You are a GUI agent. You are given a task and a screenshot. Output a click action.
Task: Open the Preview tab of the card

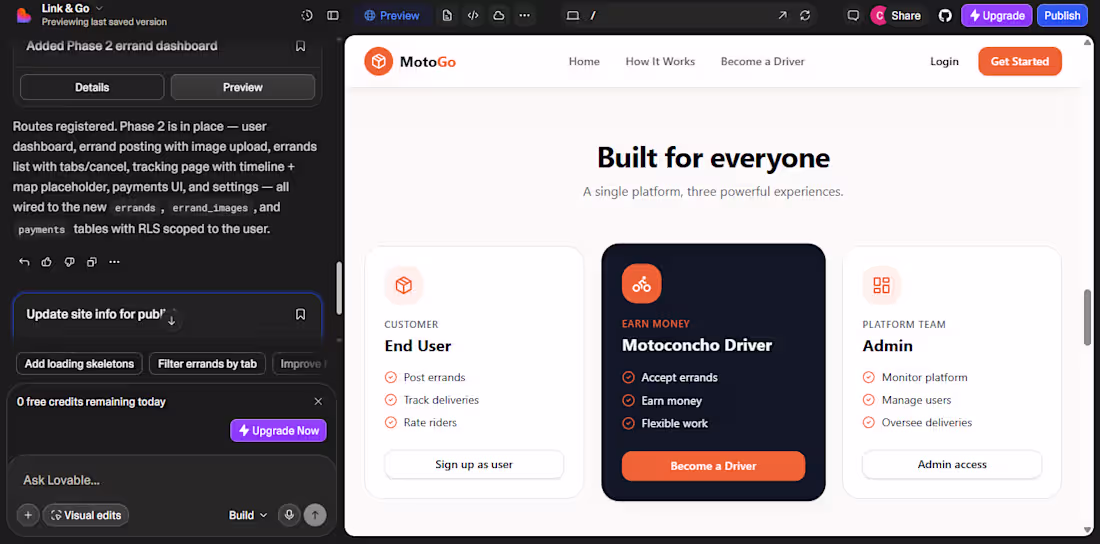243,87
